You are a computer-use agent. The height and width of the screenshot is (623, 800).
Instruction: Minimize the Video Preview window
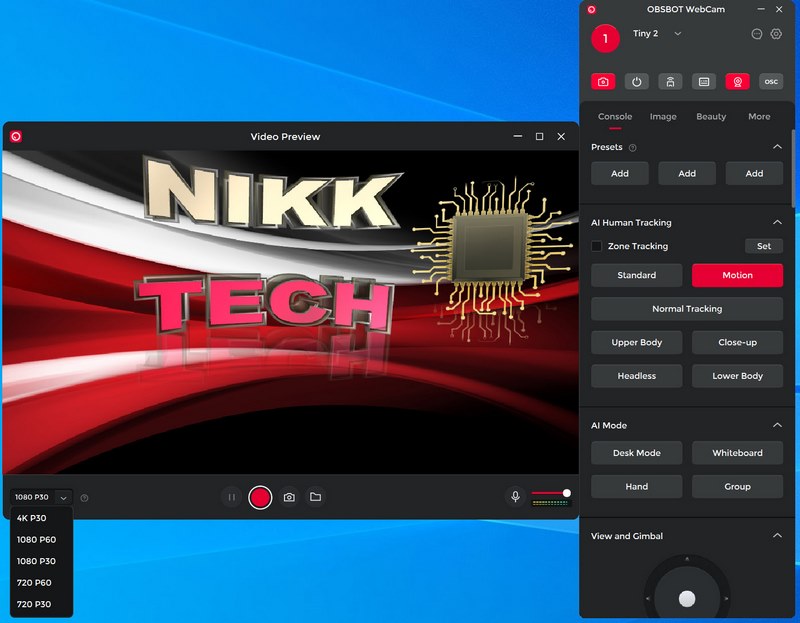518,136
